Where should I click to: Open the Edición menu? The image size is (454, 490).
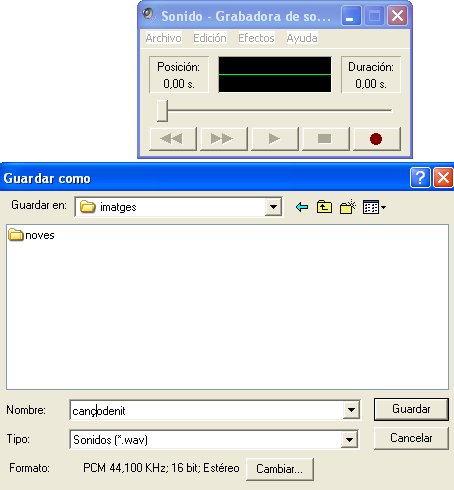210,38
